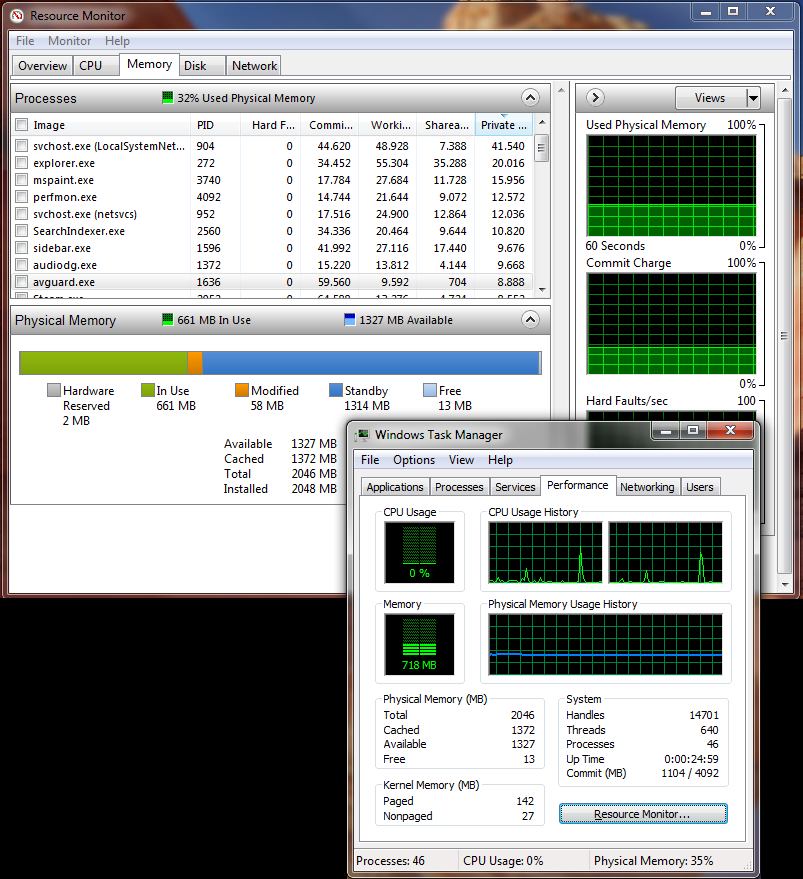Check the avguard.exe process checkbox
The height and width of the screenshot is (879, 803).
coord(22,281)
